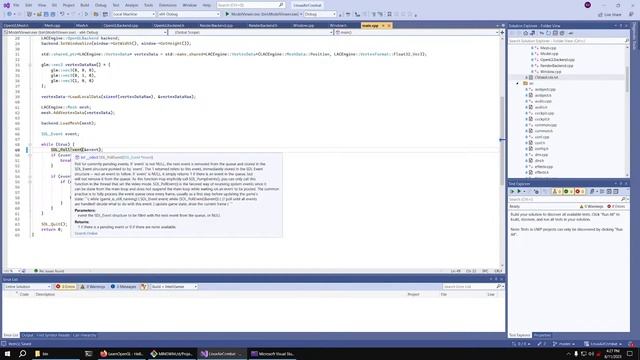Click the Visual Studio logo icon
This screenshot has width=640, height=360.
pyautogui.click(x=7, y=5)
